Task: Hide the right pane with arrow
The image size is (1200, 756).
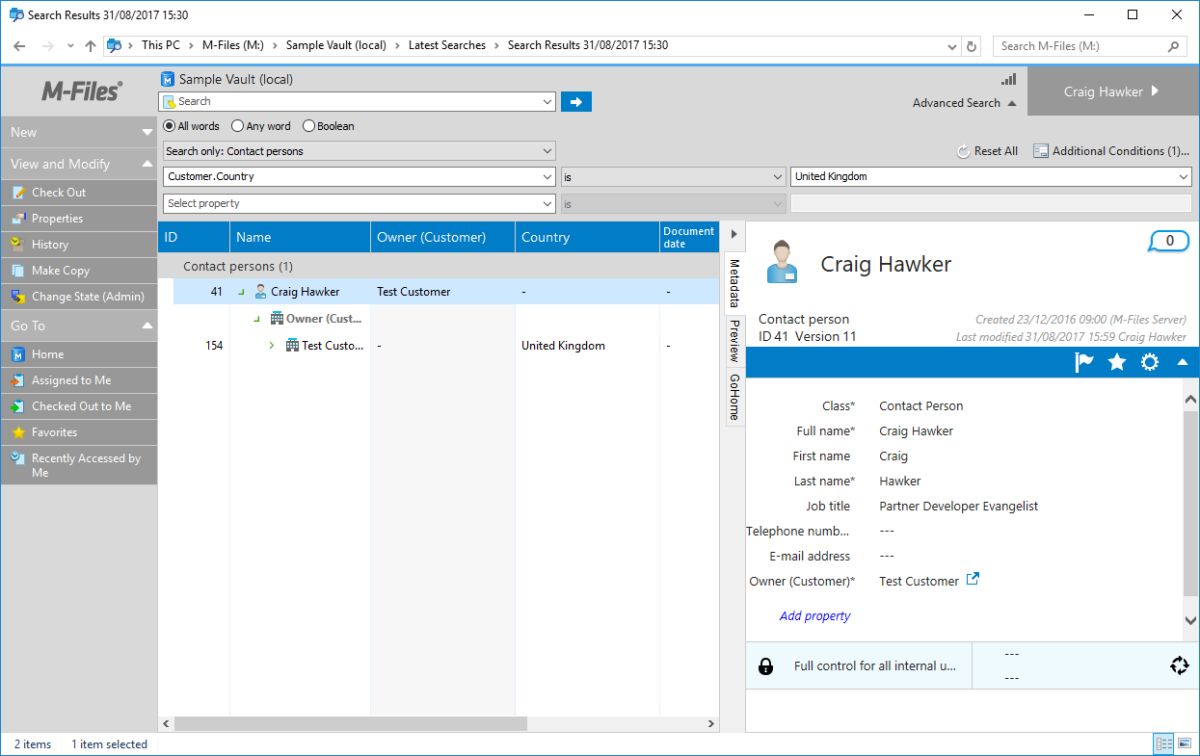Action: pyautogui.click(x=733, y=234)
